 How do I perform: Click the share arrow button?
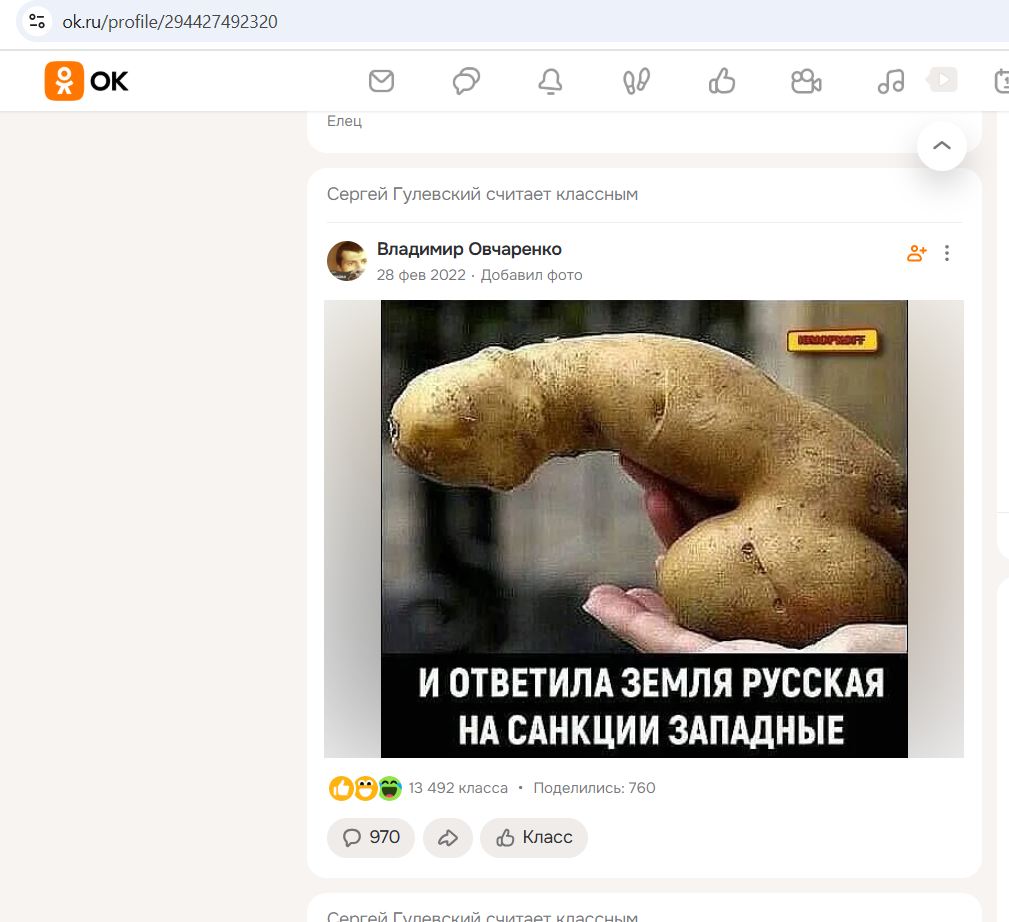(x=447, y=837)
